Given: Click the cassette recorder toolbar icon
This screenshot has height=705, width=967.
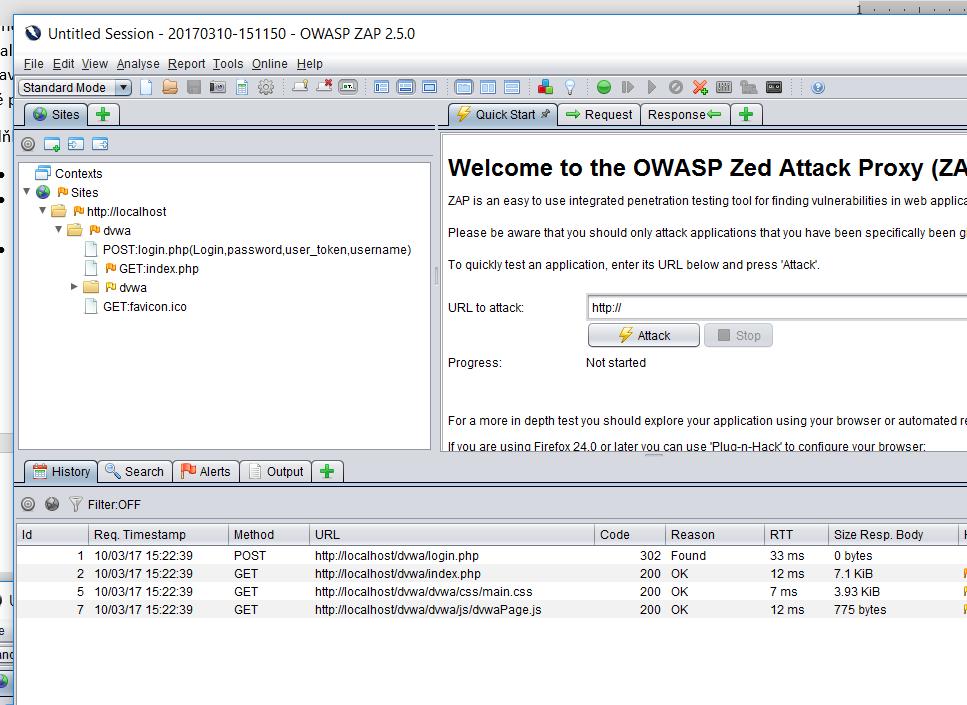Looking at the screenshot, I should 774,87.
